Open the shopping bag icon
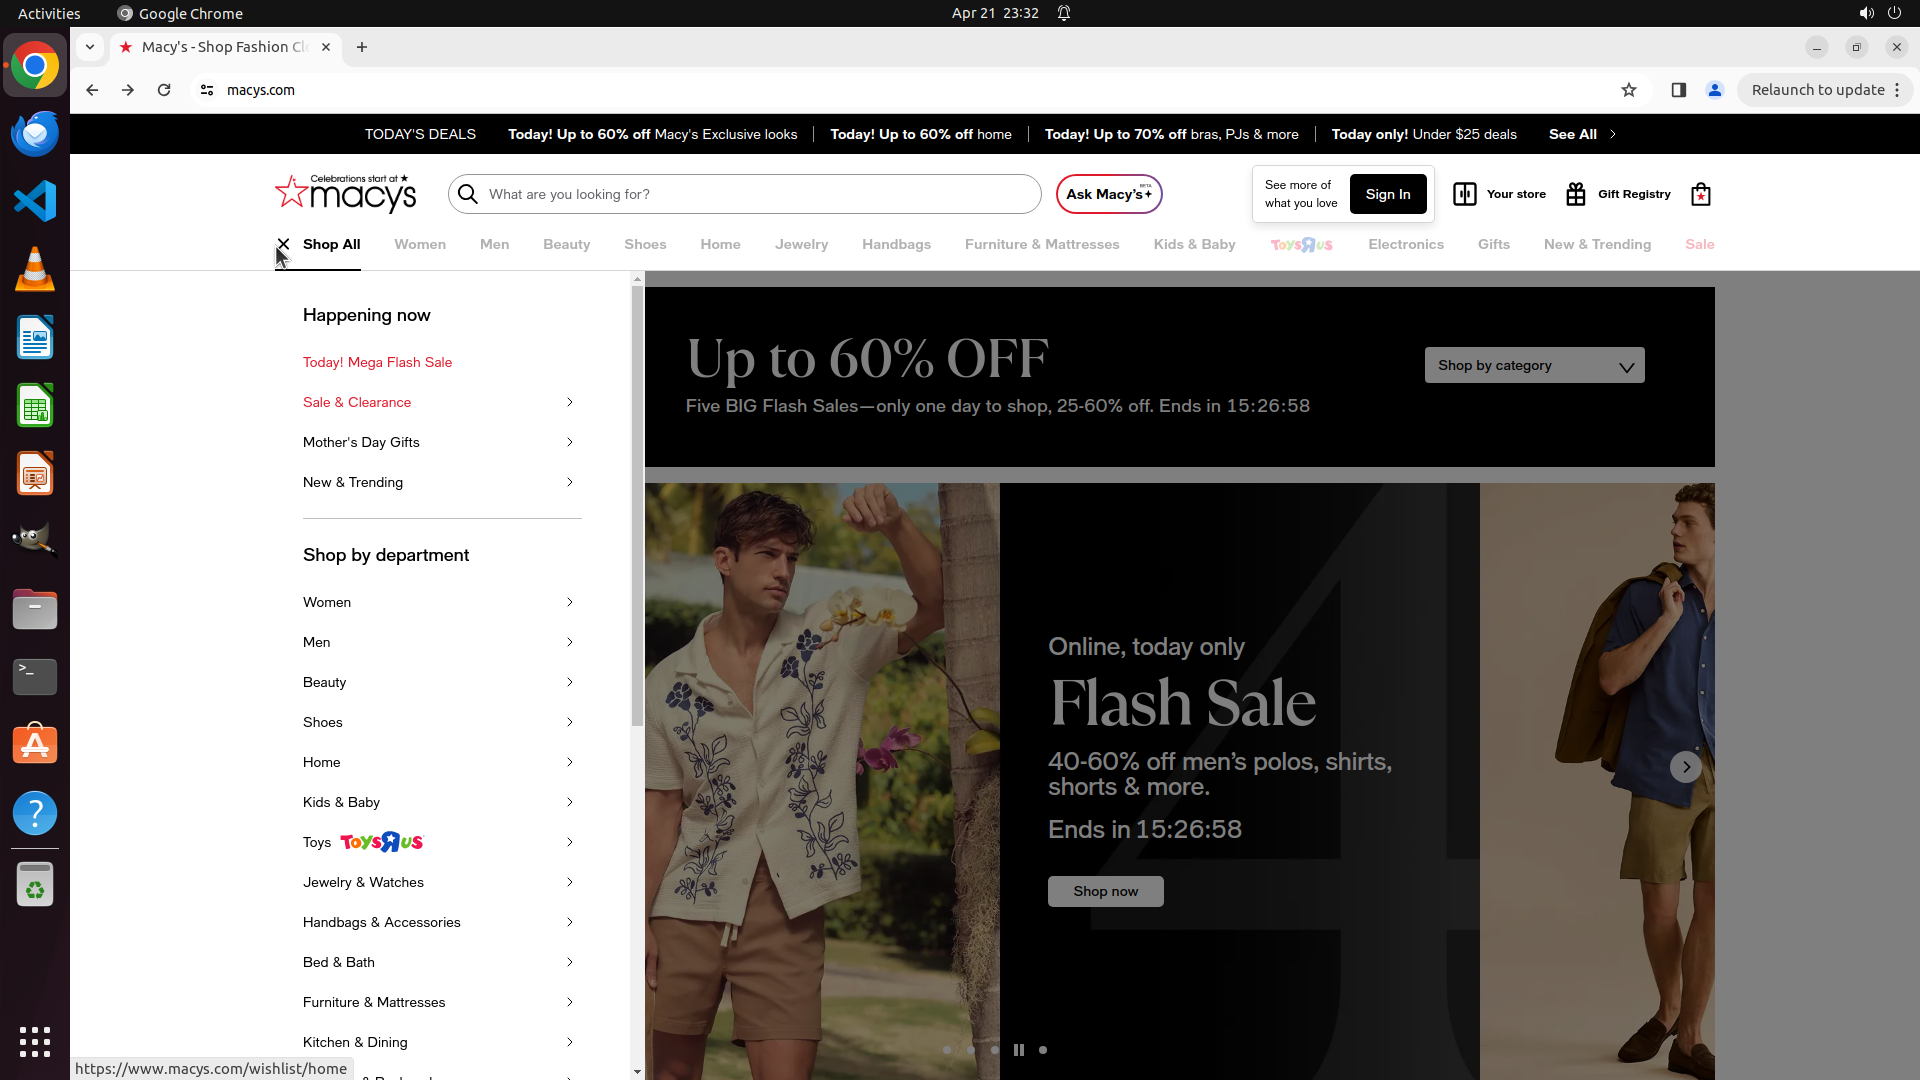1920x1080 pixels. click(x=1700, y=194)
